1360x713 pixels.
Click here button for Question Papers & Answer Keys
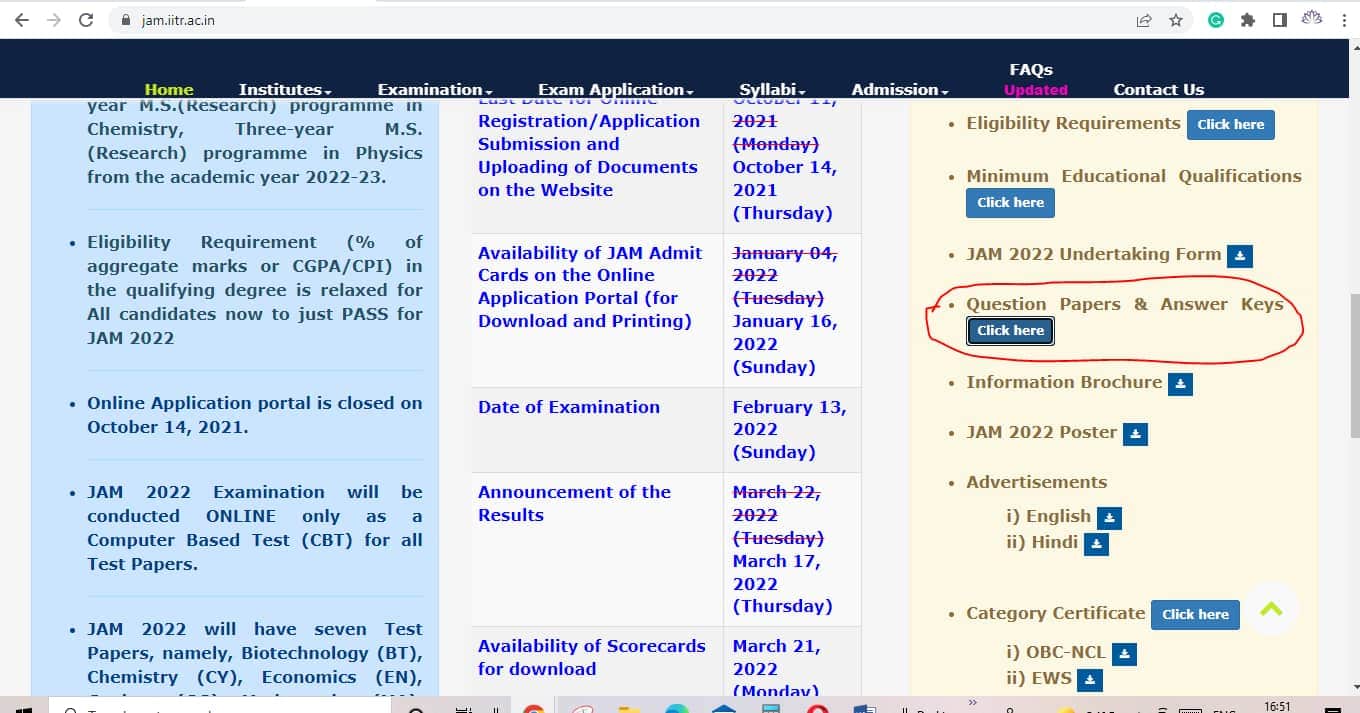pos(1010,331)
